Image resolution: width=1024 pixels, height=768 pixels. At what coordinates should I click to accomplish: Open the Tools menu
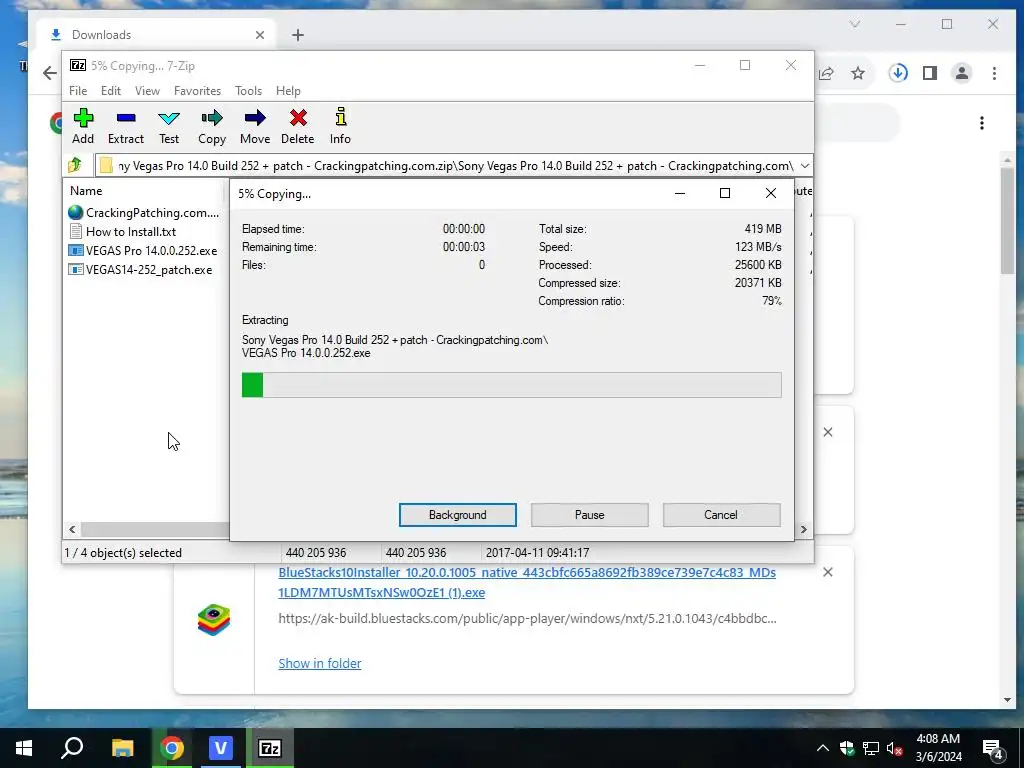click(248, 91)
